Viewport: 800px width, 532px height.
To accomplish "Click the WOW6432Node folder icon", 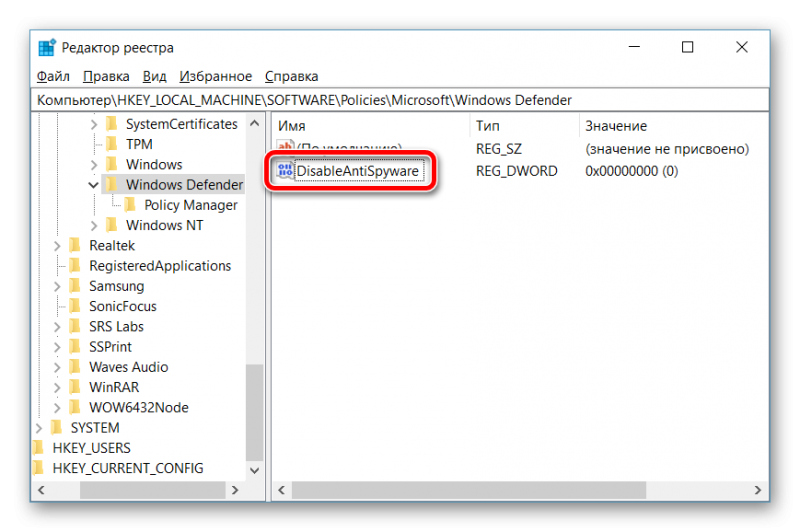I will point(75,408).
